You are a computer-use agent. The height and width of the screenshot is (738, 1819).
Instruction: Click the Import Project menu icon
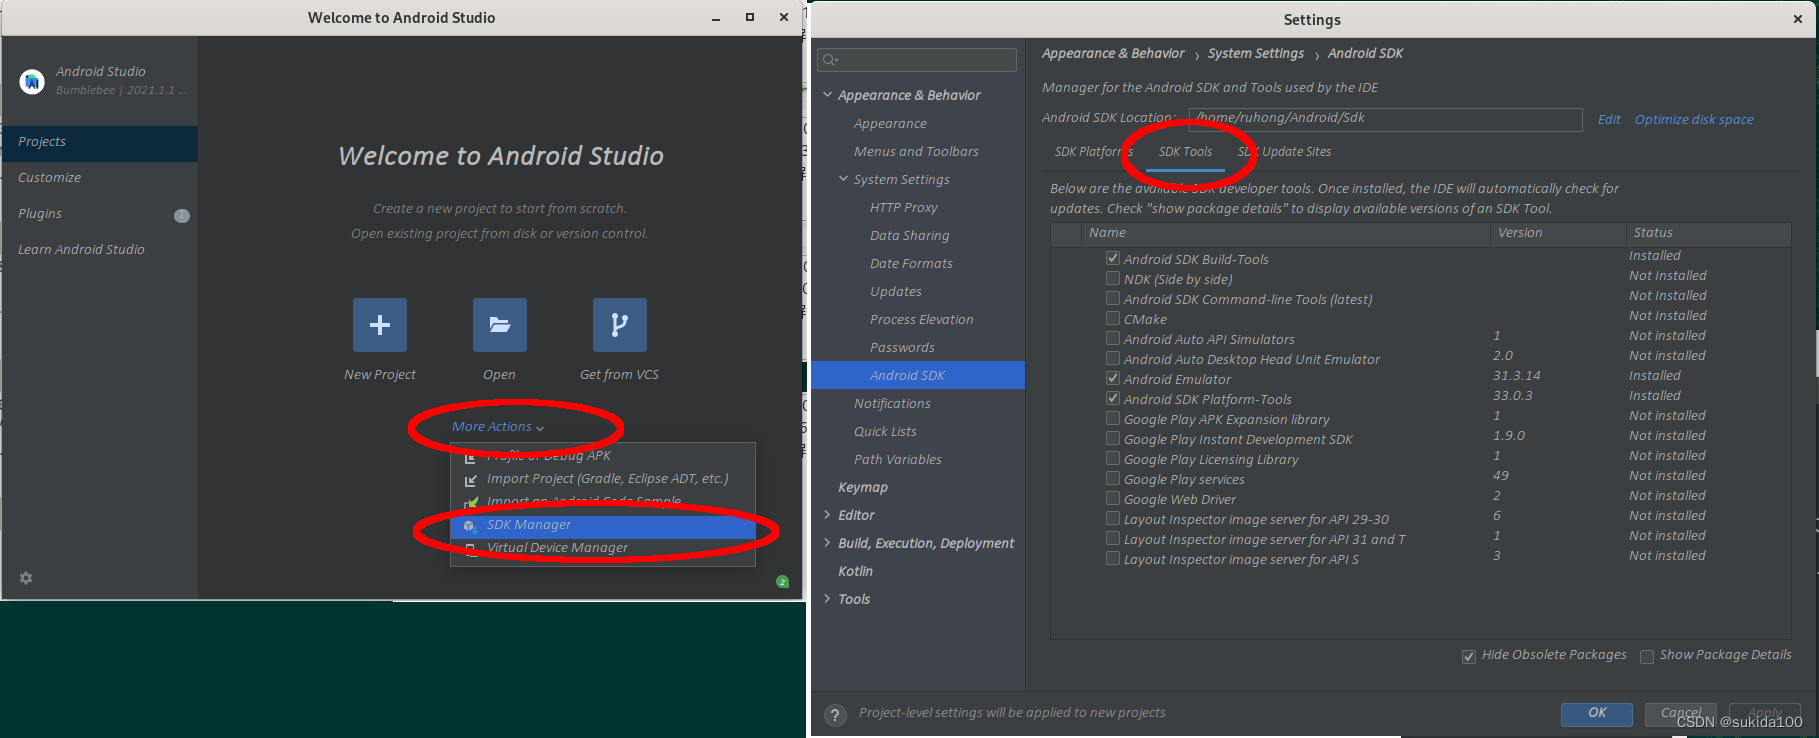tap(470, 480)
